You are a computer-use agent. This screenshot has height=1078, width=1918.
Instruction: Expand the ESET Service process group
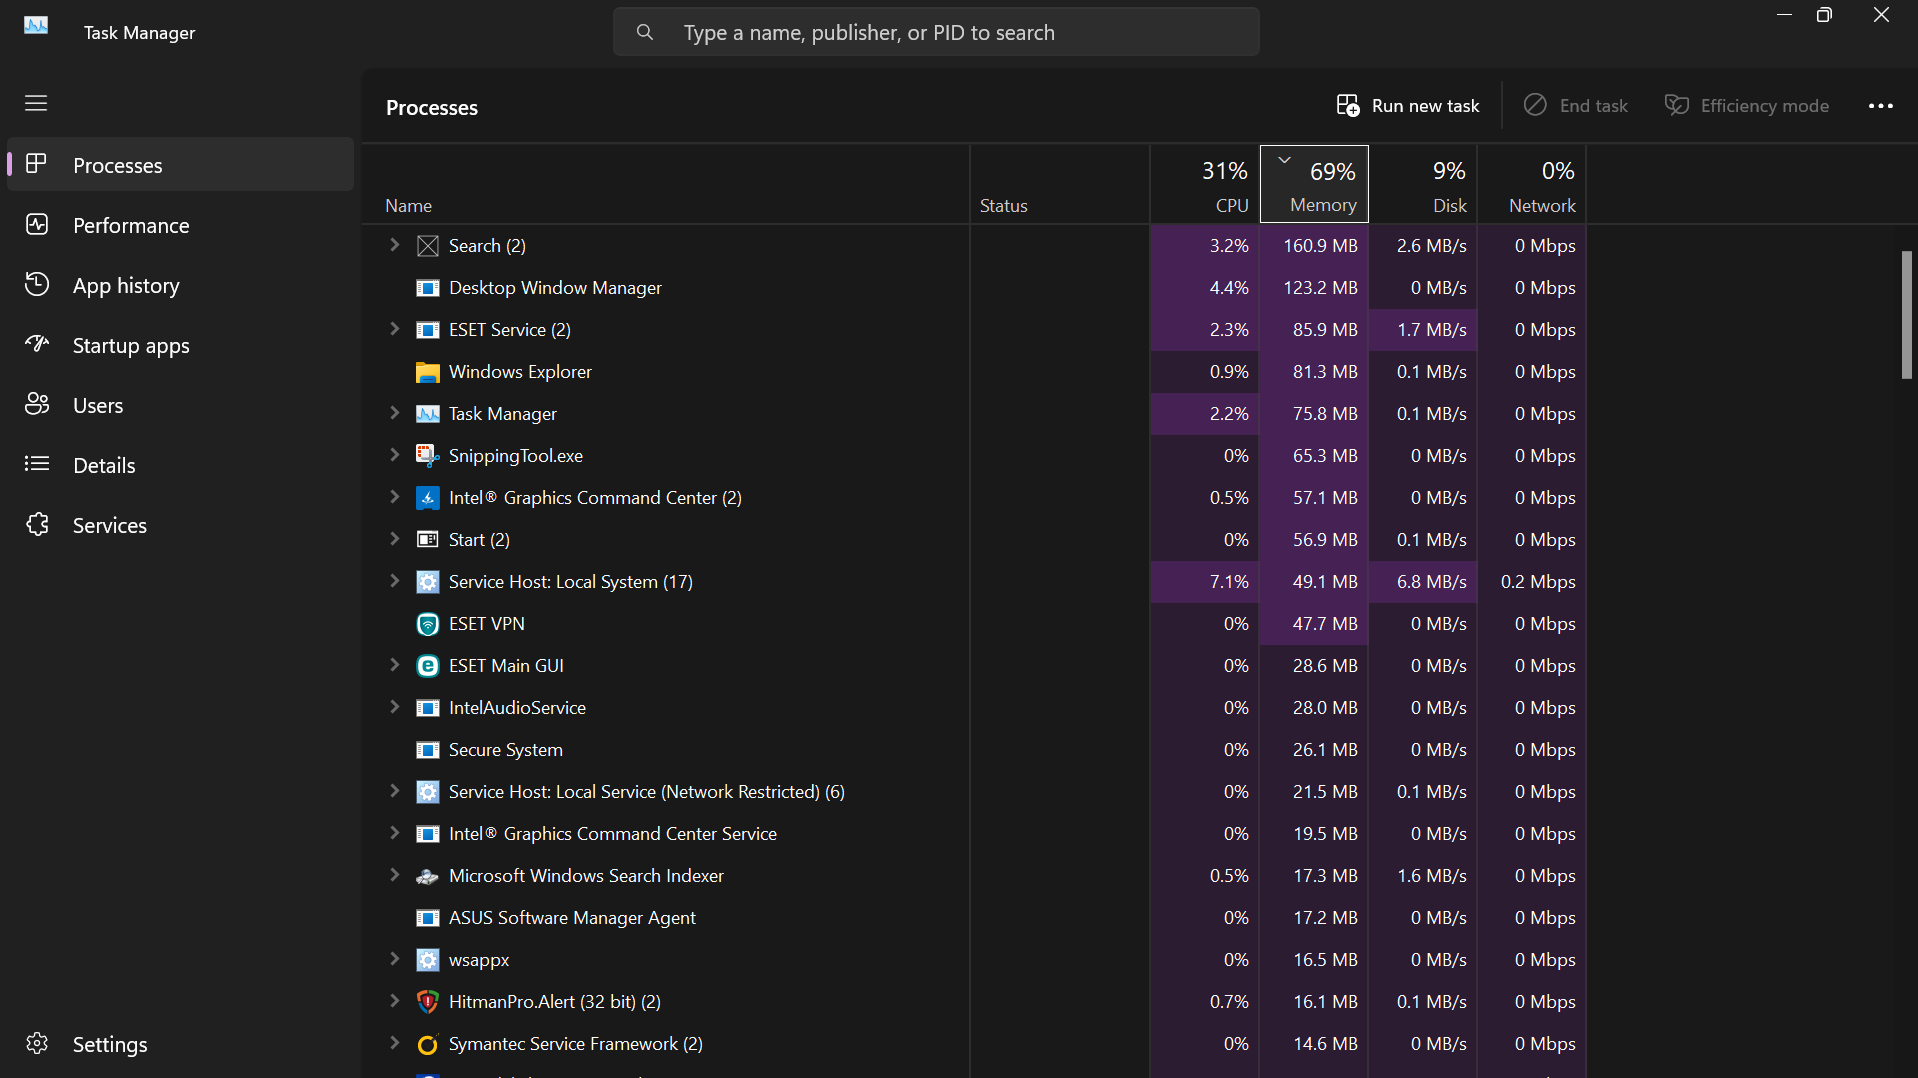pyautogui.click(x=394, y=329)
